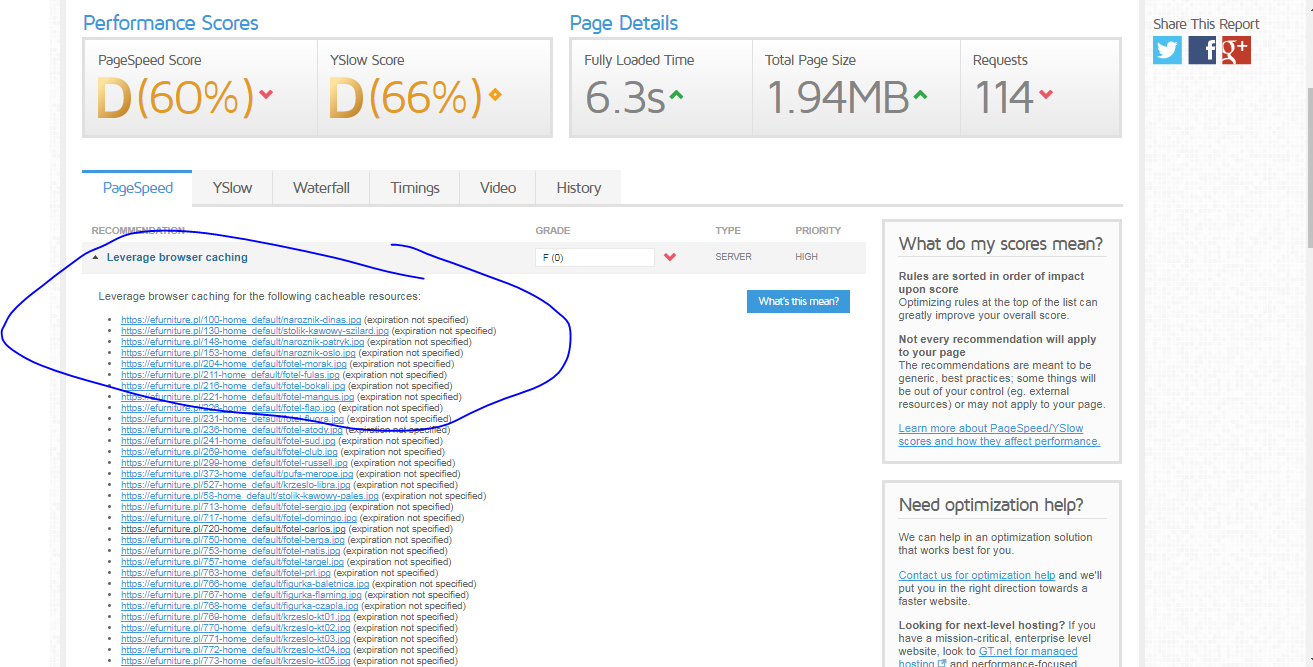This screenshot has width=1313, height=667.
Task: Open the fotel-morak.jpg resource link
Action: coord(234,364)
